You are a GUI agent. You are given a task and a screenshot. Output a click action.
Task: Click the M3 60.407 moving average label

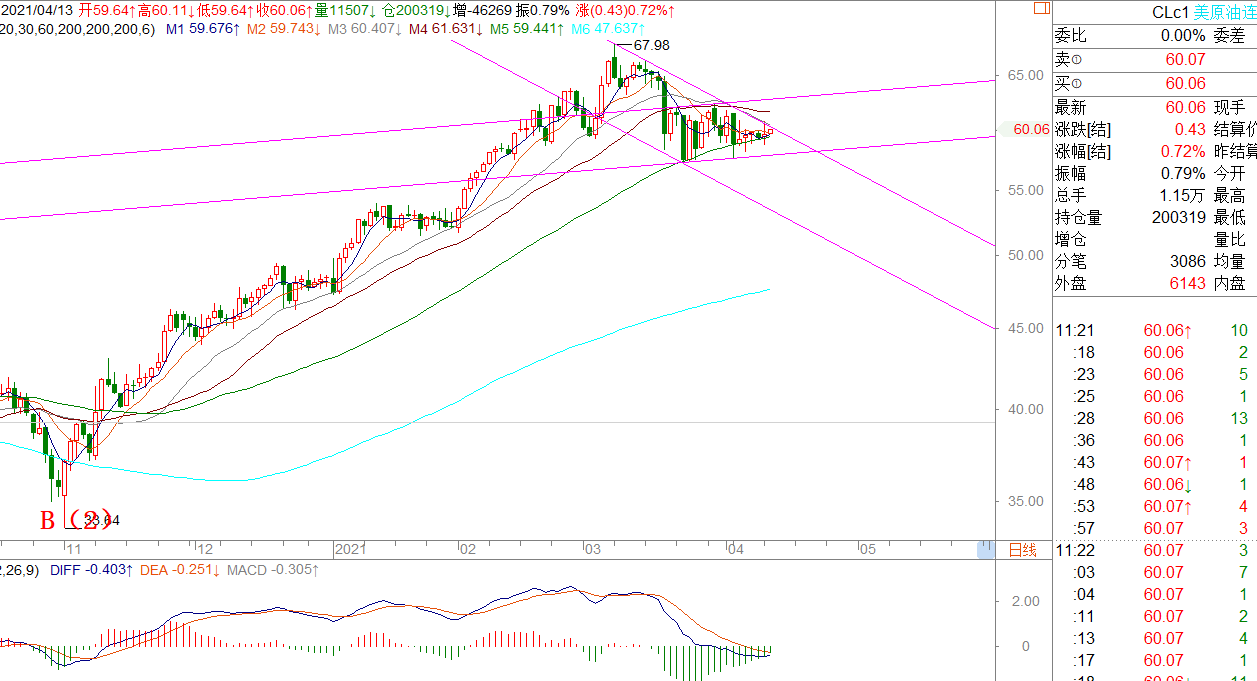point(365,30)
